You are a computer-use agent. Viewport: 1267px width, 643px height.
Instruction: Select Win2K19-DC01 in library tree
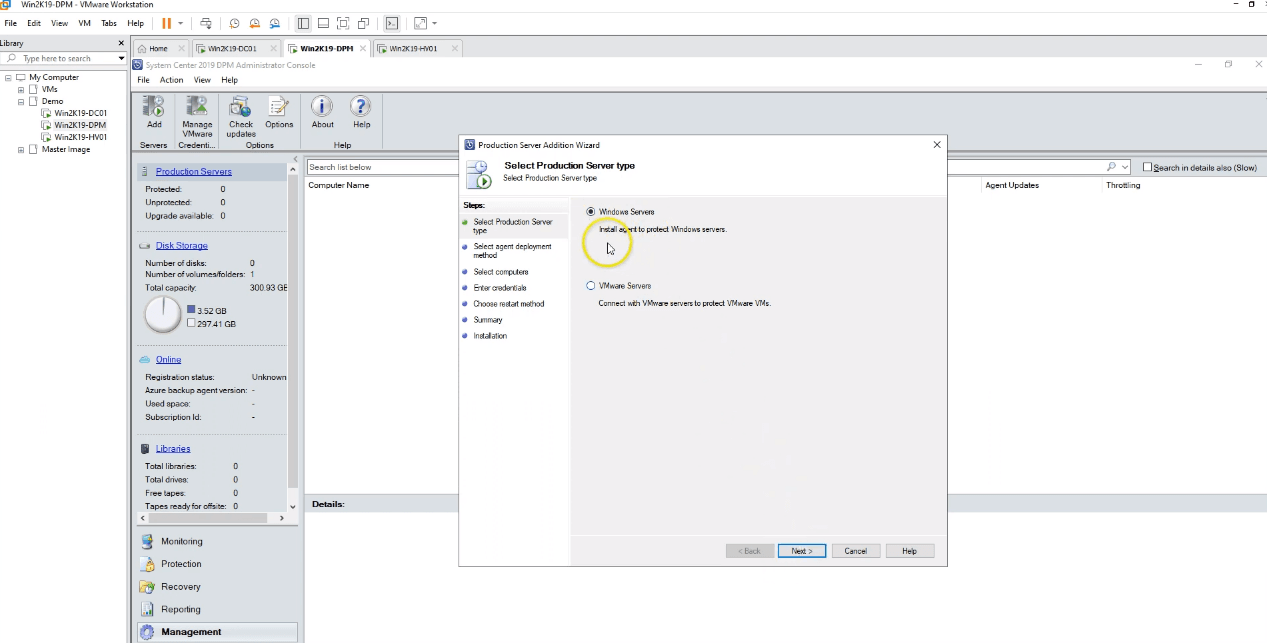(x=80, y=113)
